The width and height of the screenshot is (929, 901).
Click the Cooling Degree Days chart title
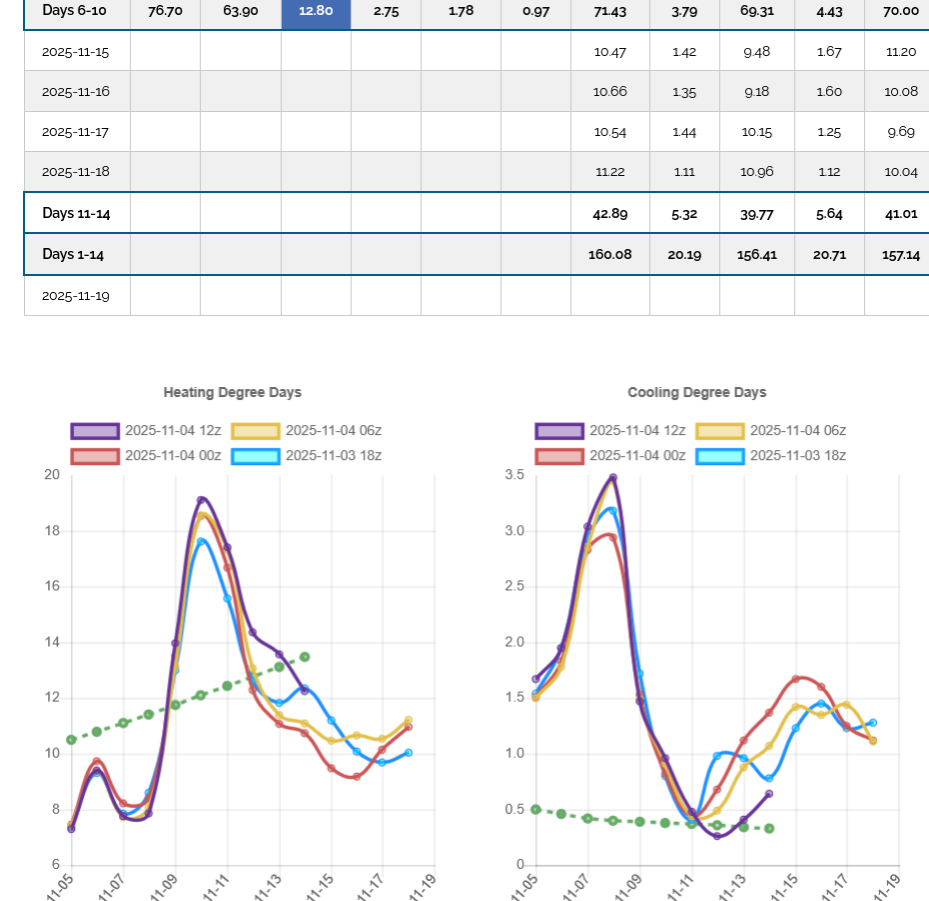[x=697, y=392]
